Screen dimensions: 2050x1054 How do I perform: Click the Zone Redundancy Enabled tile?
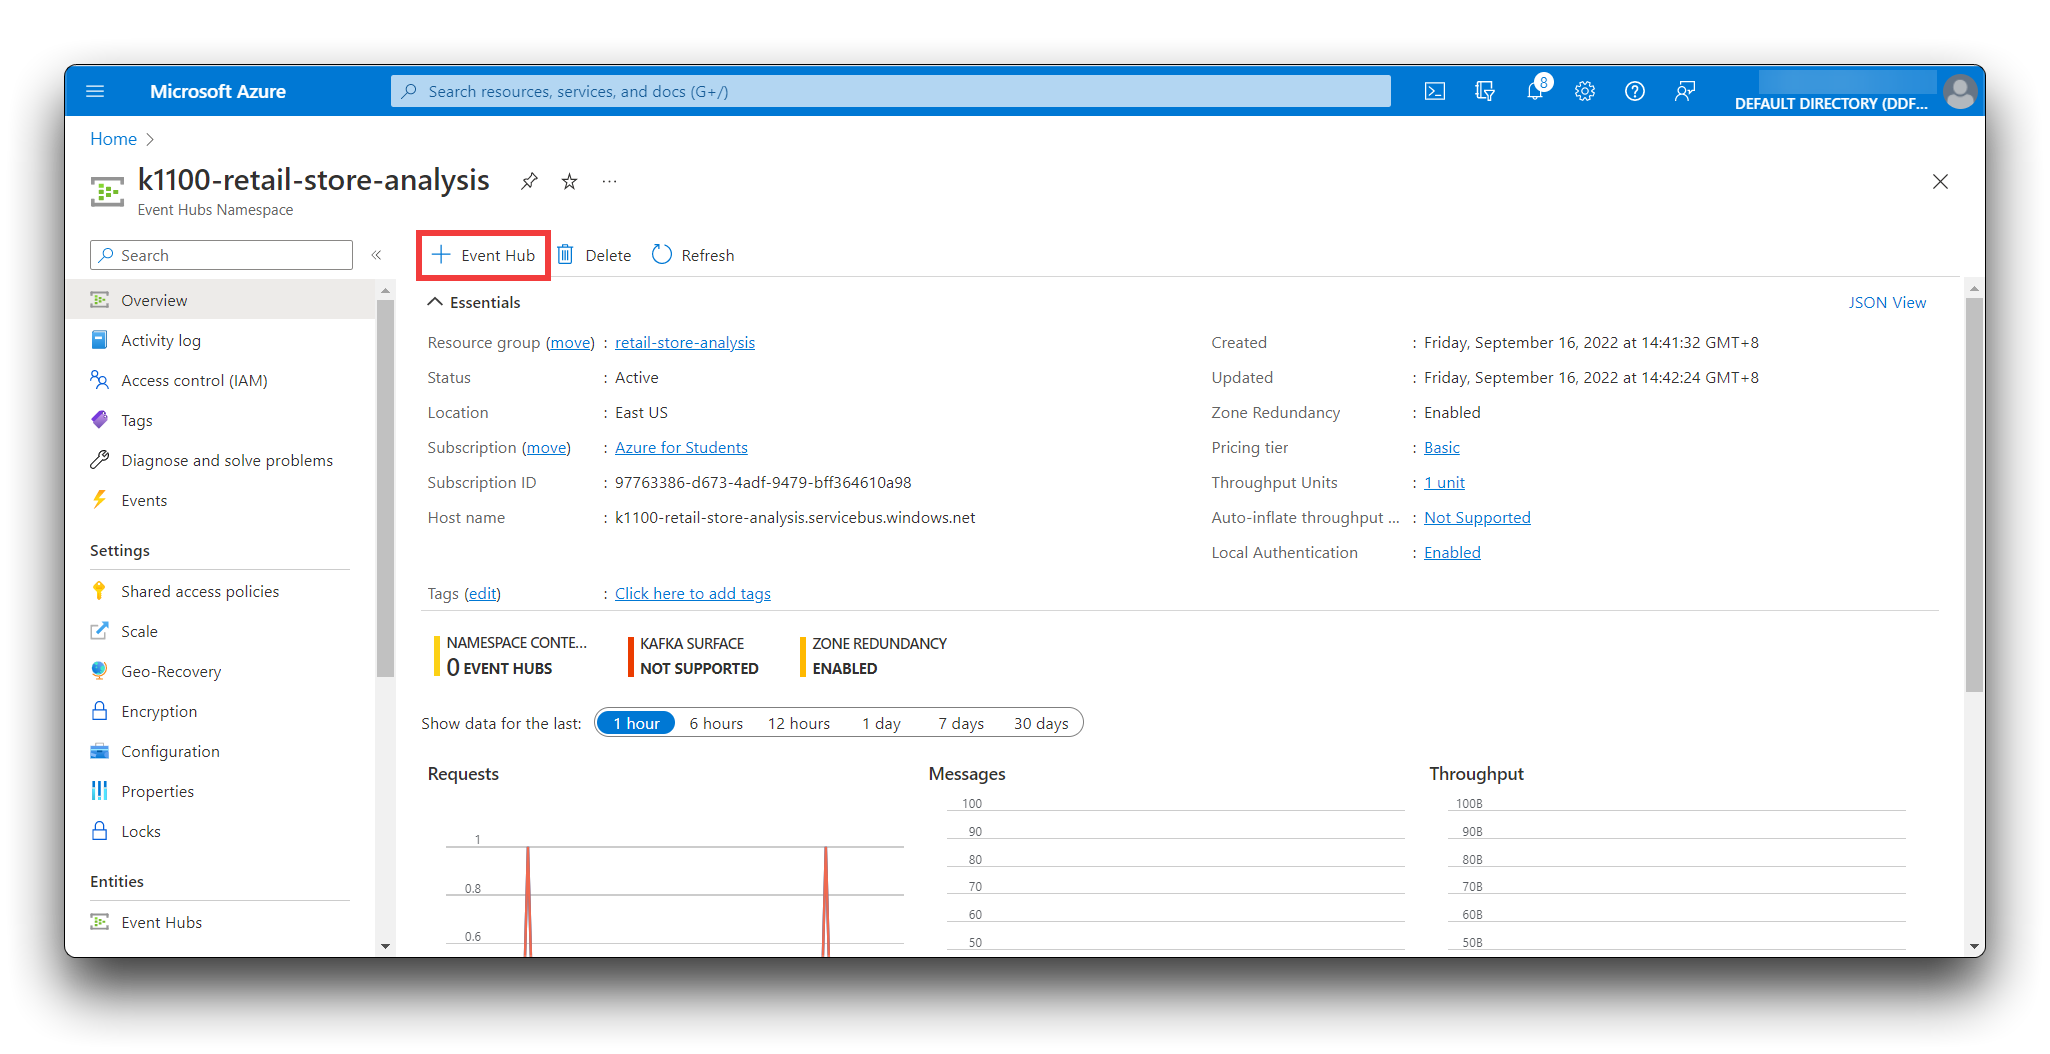[x=874, y=656]
